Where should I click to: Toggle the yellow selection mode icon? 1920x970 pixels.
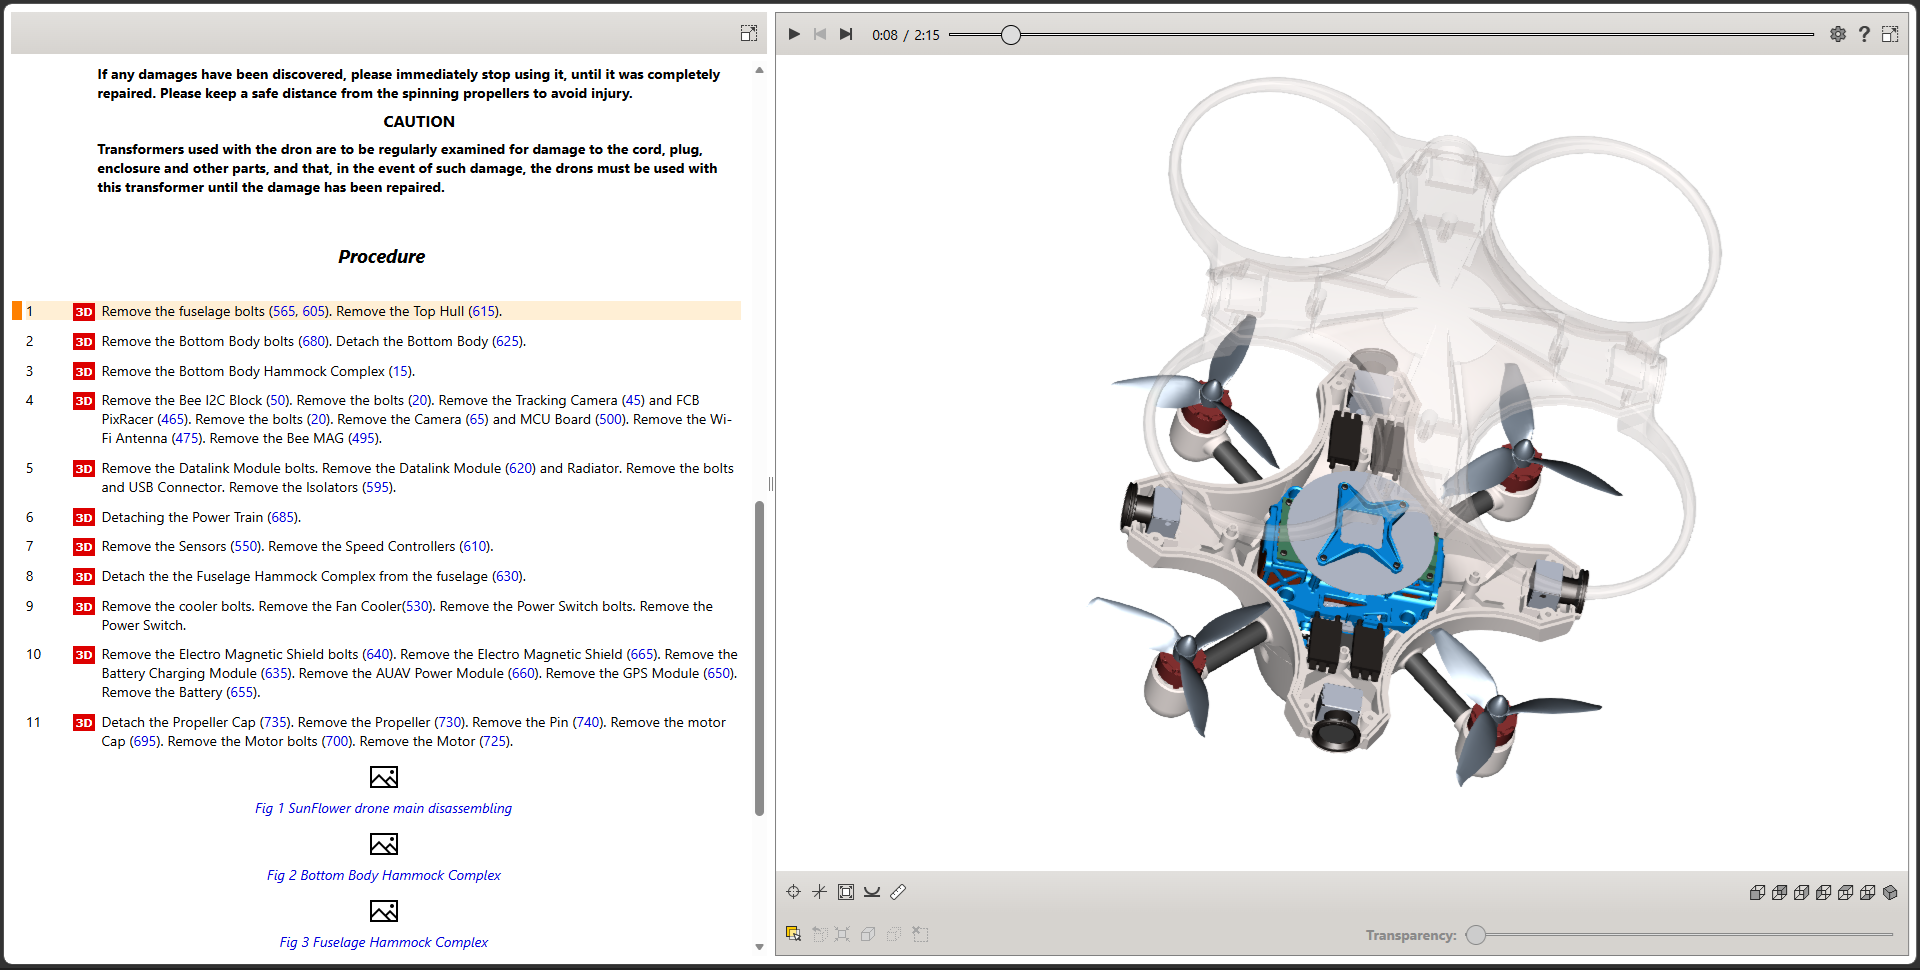pyautogui.click(x=793, y=934)
